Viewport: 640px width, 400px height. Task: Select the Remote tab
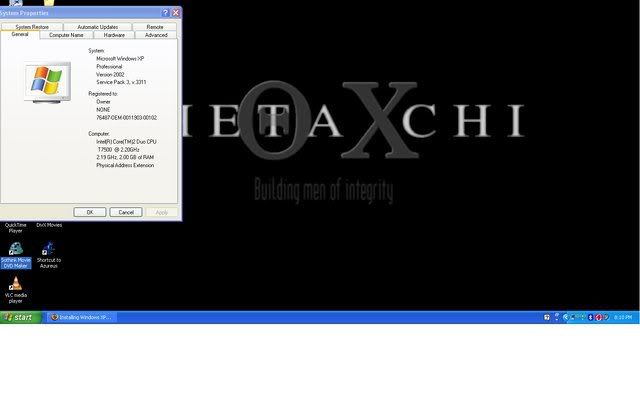click(x=155, y=27)
